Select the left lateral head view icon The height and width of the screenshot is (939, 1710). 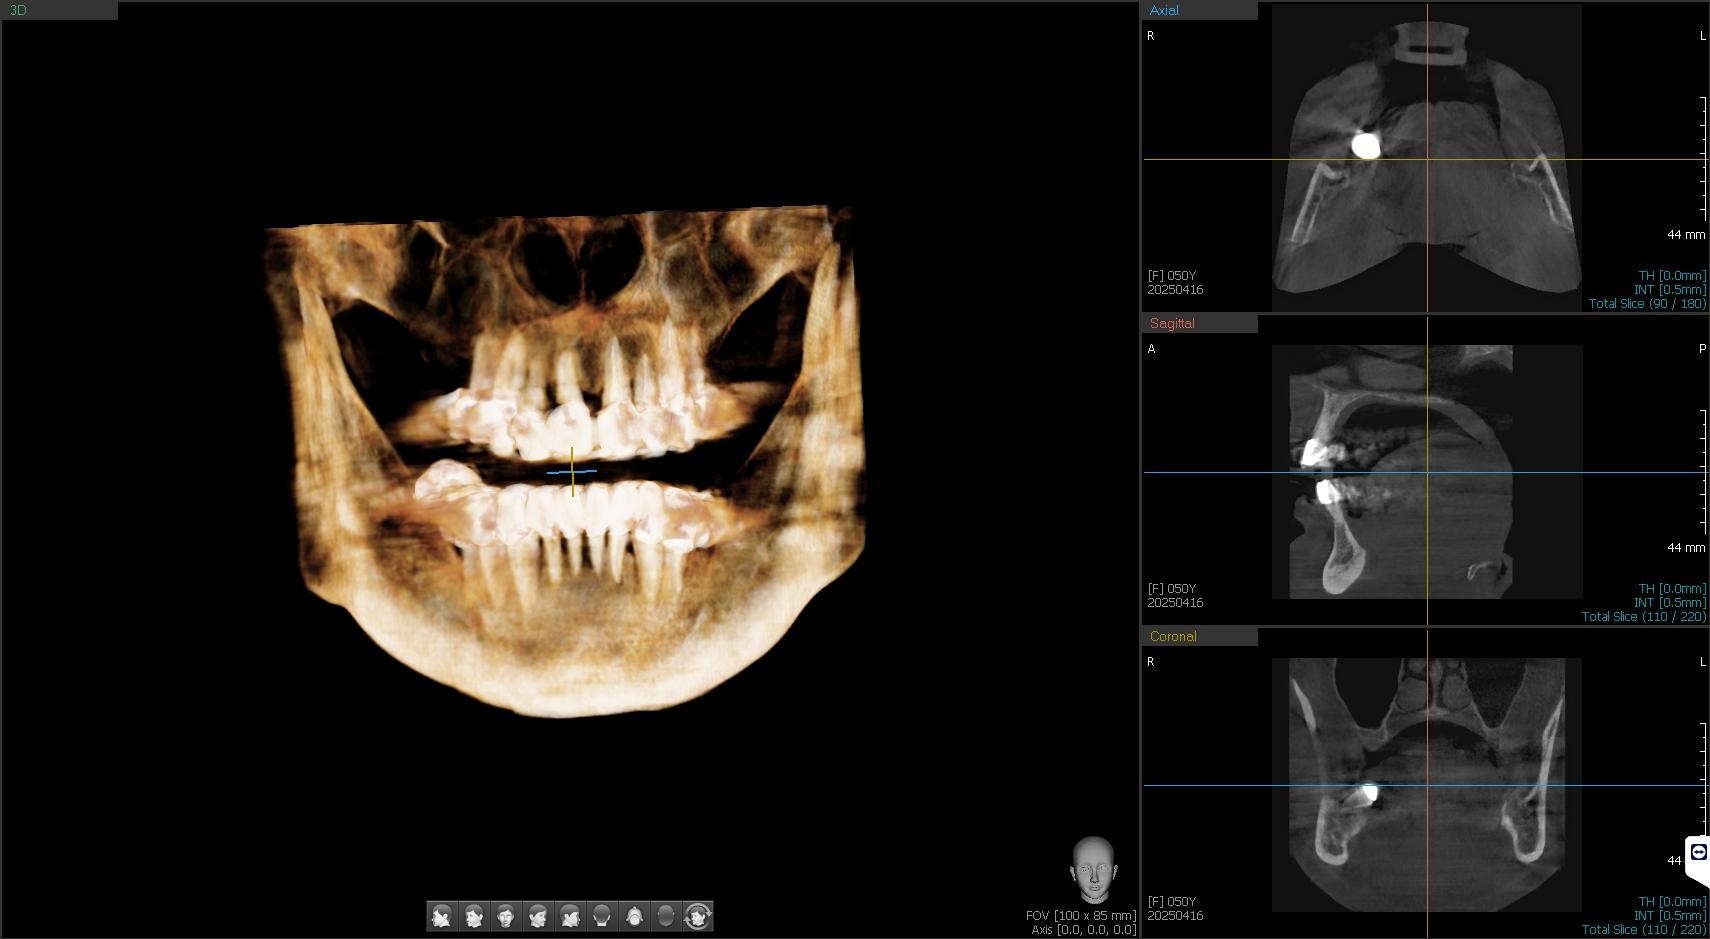[x=570, y=916]
